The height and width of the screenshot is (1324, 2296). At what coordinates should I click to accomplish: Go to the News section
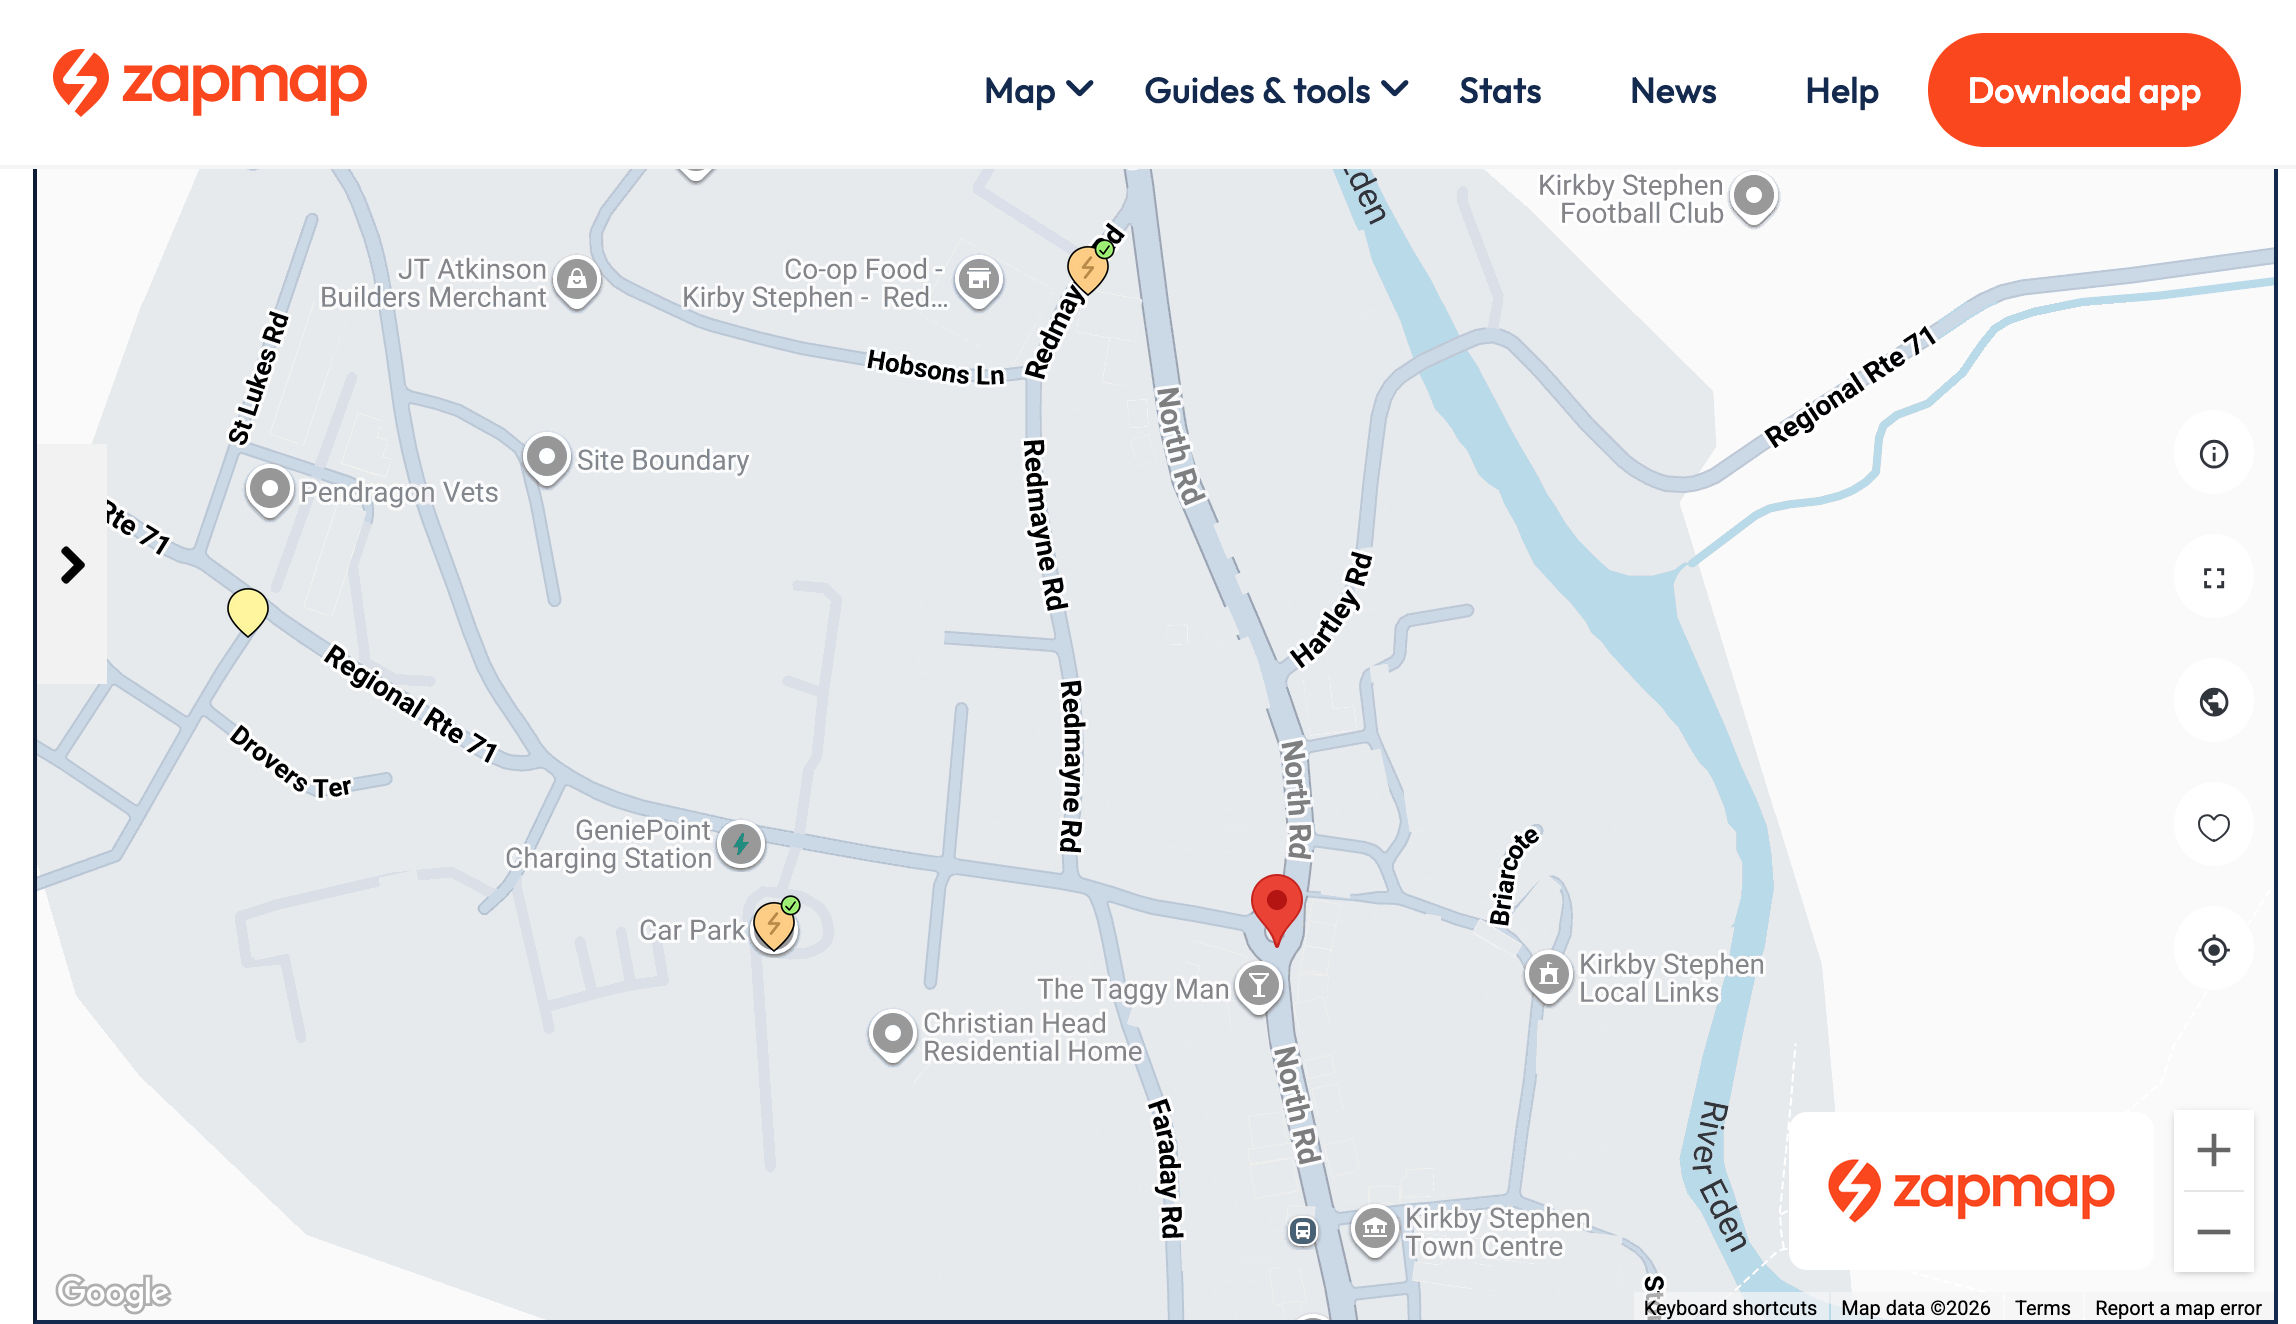(x=1672, y=91)
